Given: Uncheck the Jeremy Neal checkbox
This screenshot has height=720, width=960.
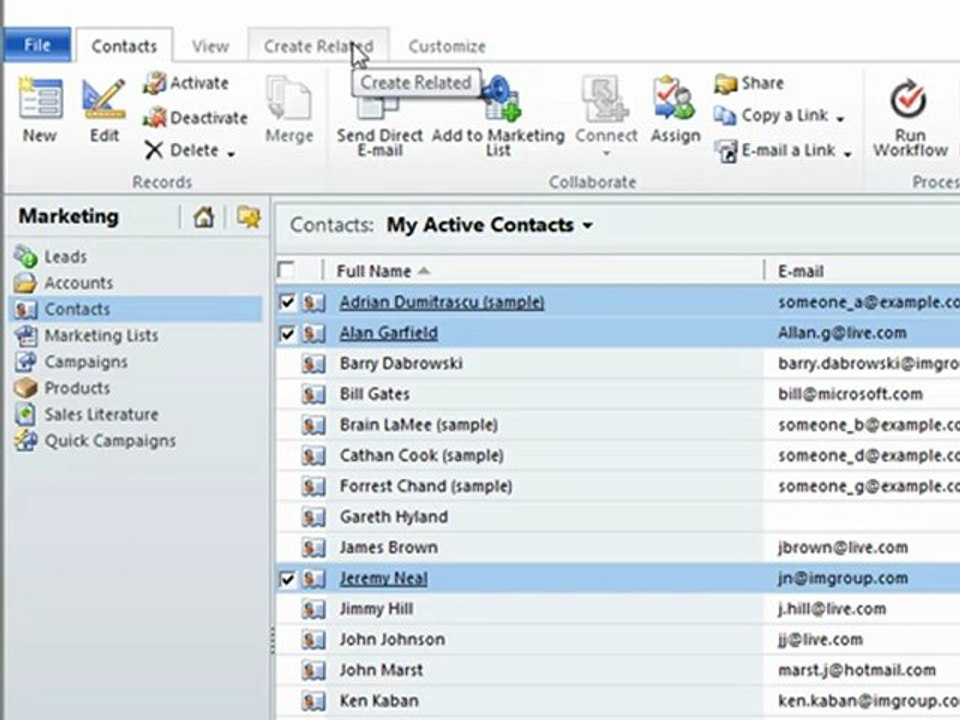Looking at the screenshot, I should pyautogui.click(x=287, y=579).
